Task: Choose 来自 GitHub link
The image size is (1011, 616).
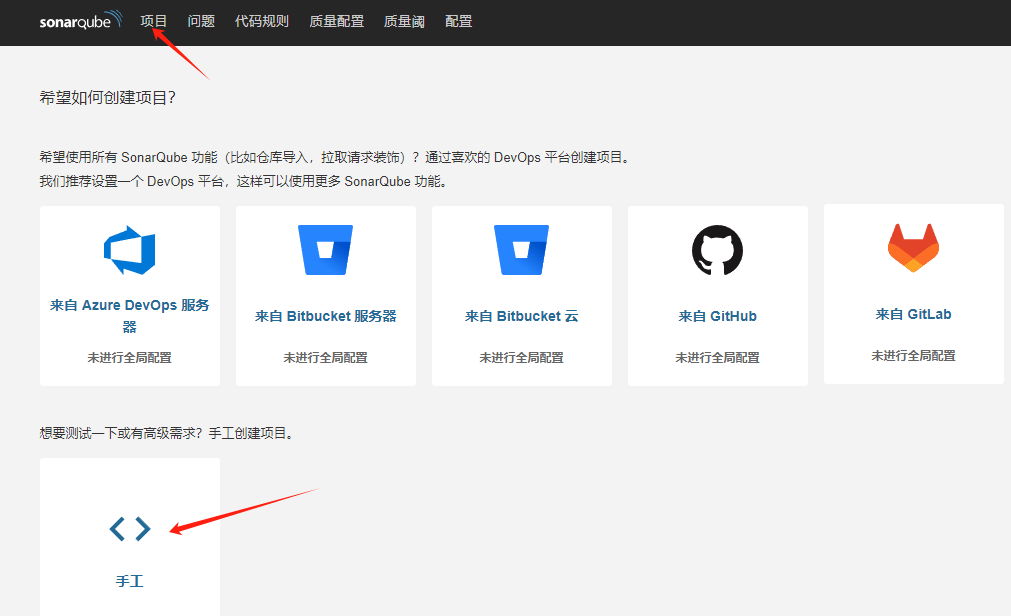Action: (x=718, y=316)
